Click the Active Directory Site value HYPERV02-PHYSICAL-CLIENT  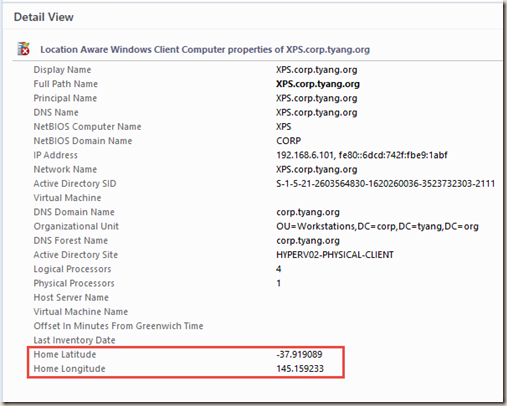(x=335, y=255)
